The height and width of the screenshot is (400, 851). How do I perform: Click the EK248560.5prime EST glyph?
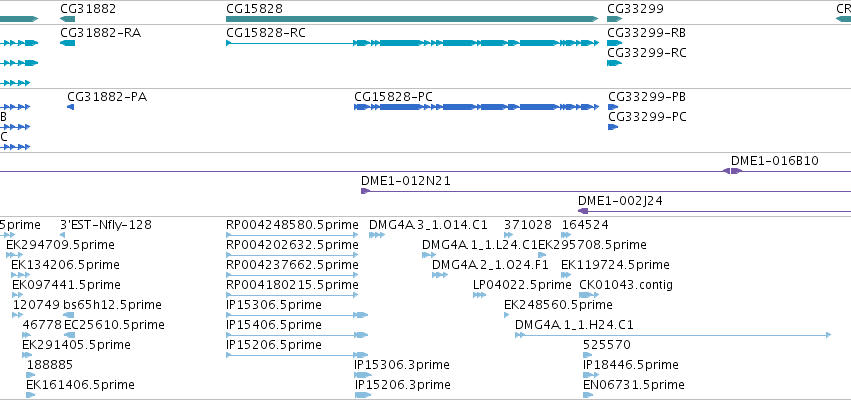(507, 315)
